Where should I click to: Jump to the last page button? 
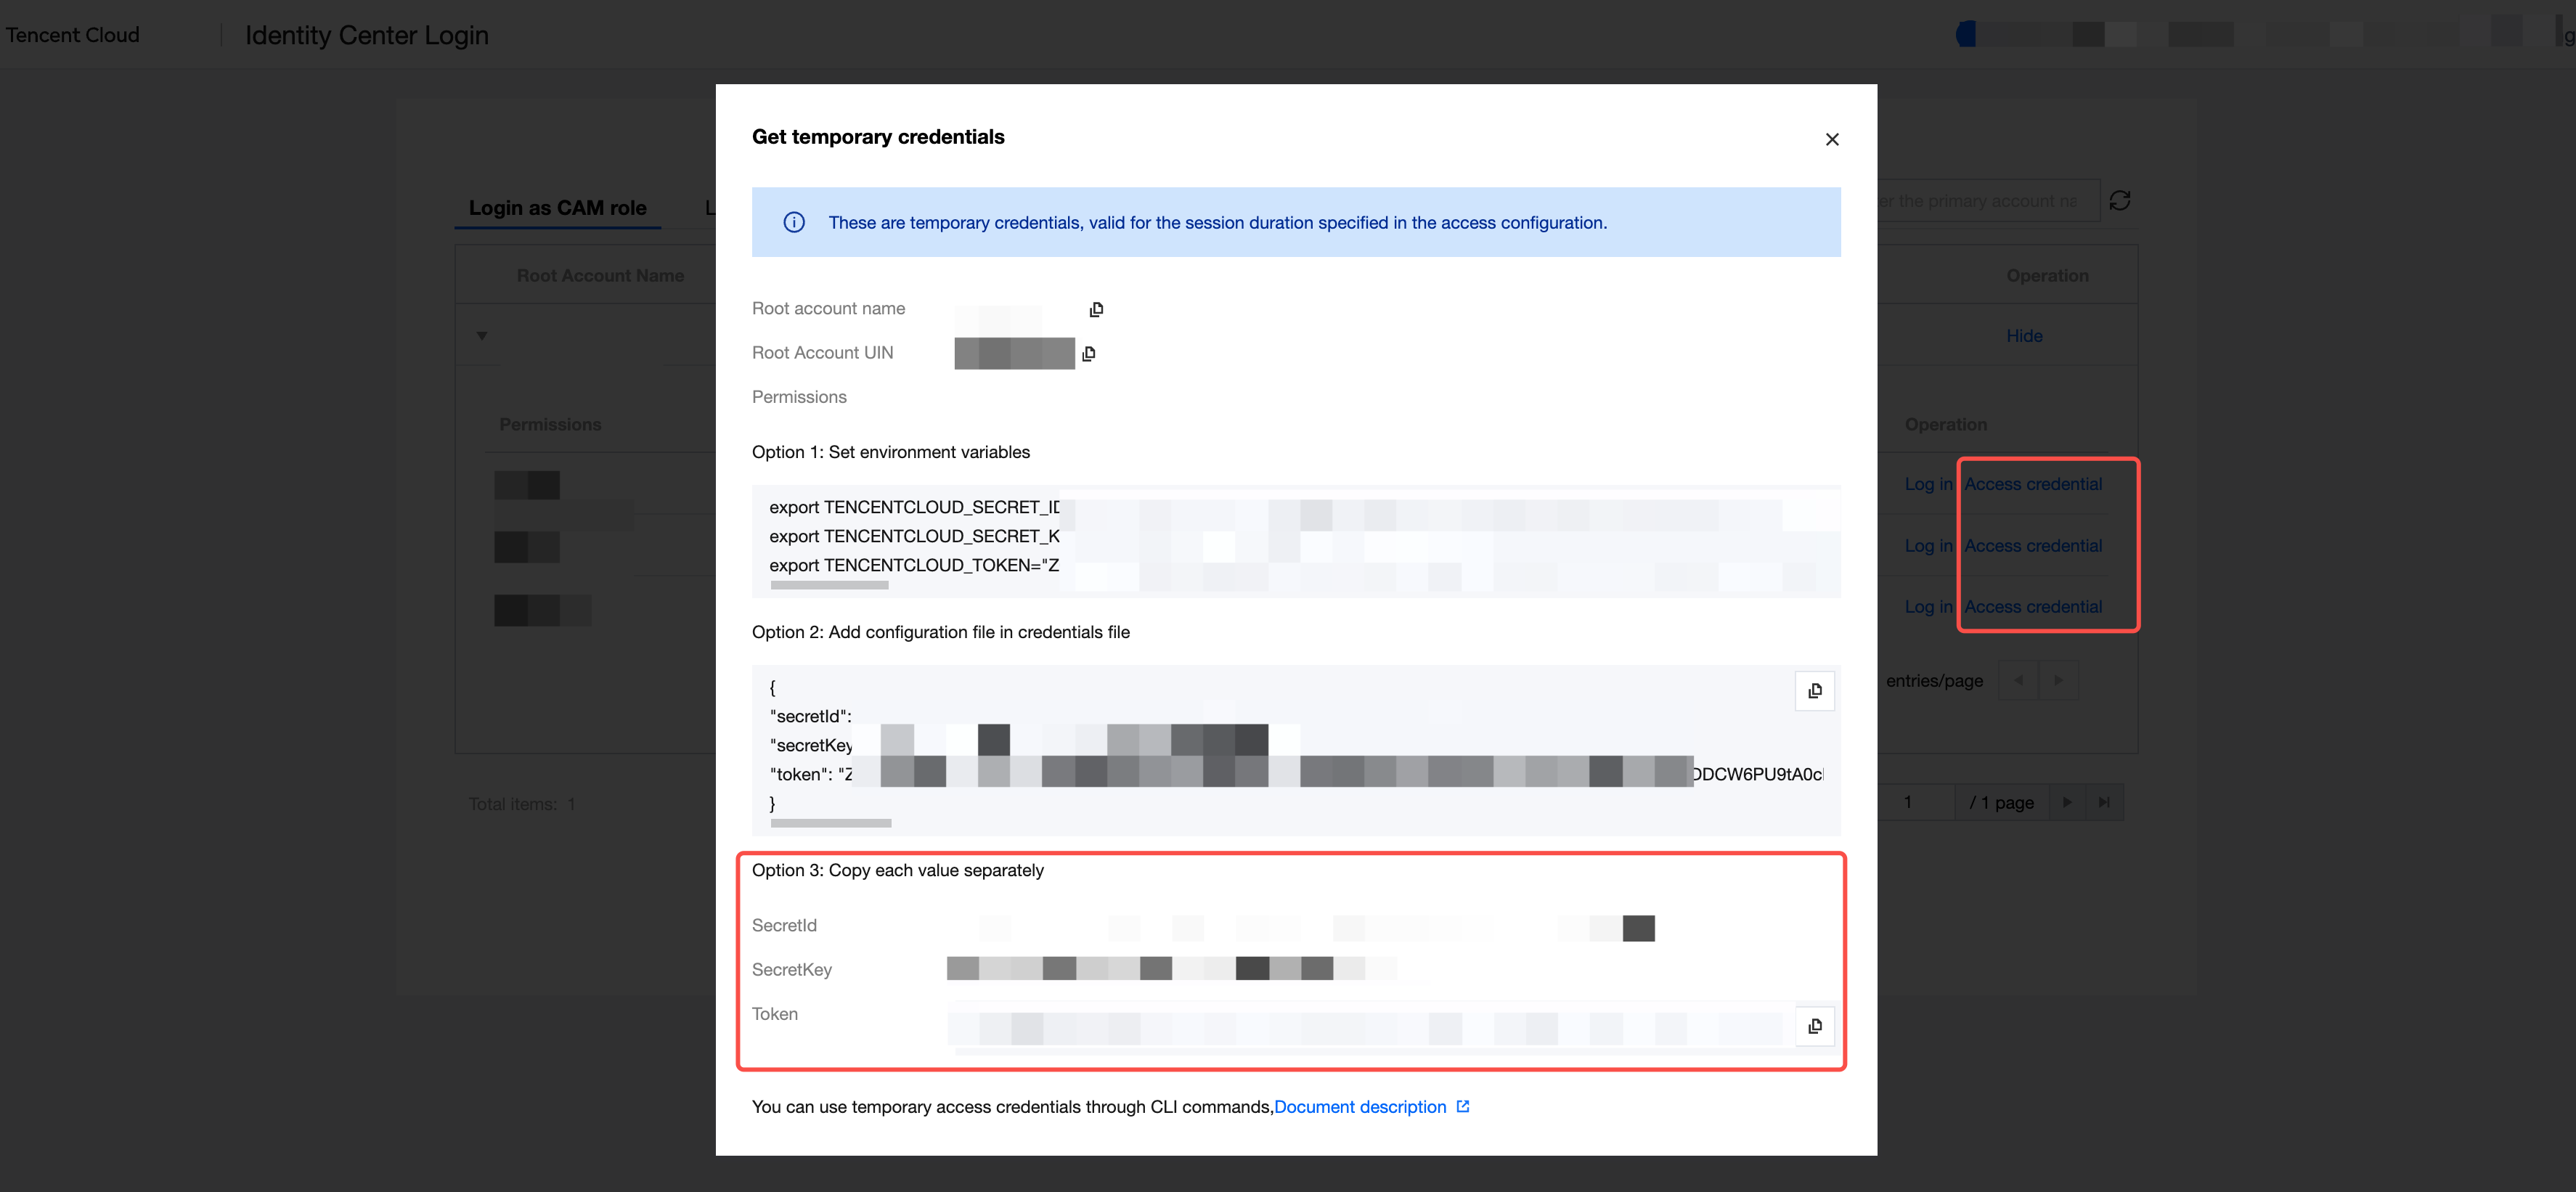point(2104,802)
